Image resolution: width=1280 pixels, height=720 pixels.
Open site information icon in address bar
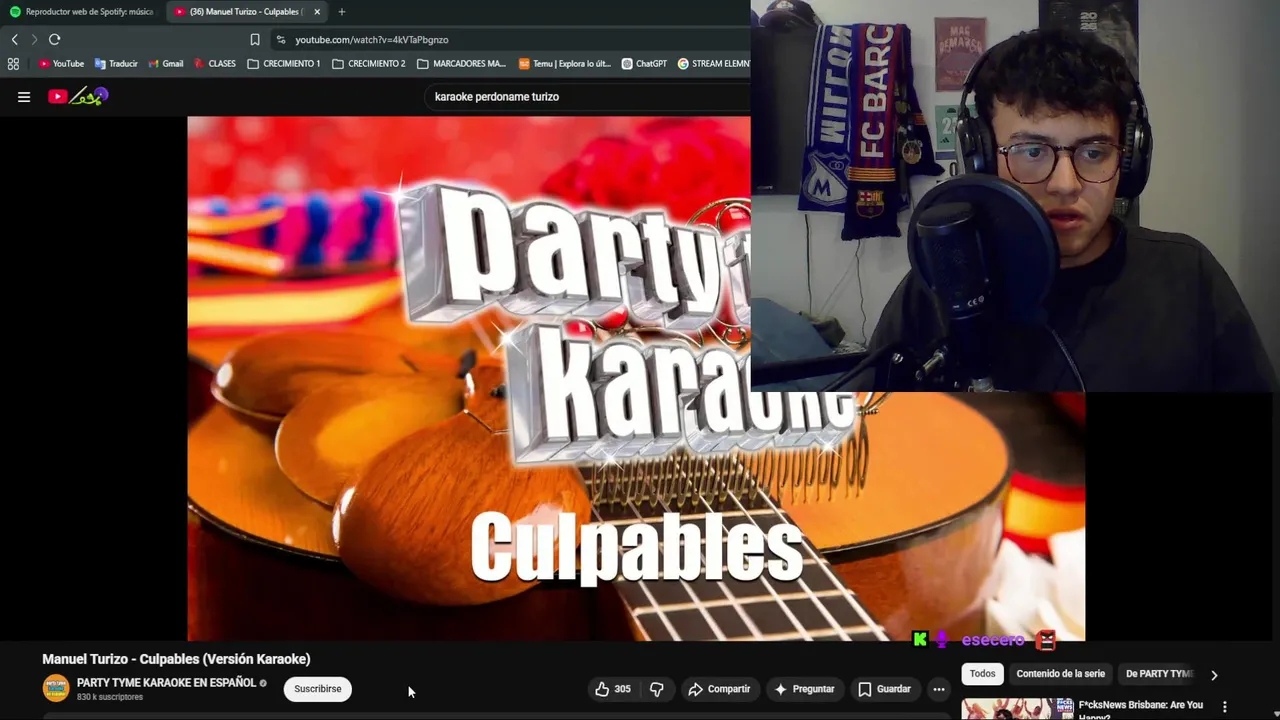281,39
